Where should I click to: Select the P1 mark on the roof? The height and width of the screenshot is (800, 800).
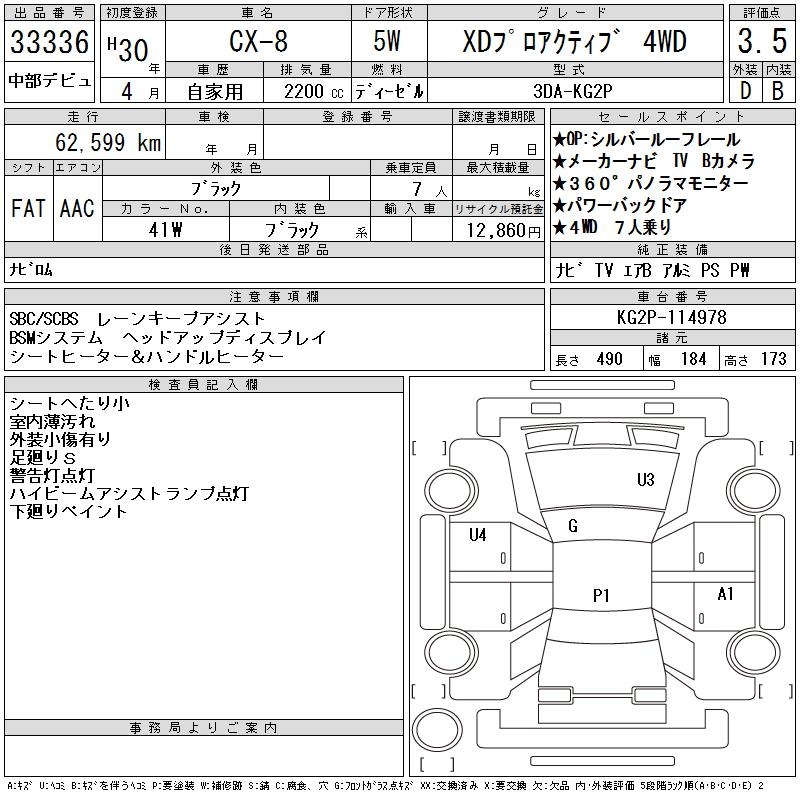tap(601, 595)
